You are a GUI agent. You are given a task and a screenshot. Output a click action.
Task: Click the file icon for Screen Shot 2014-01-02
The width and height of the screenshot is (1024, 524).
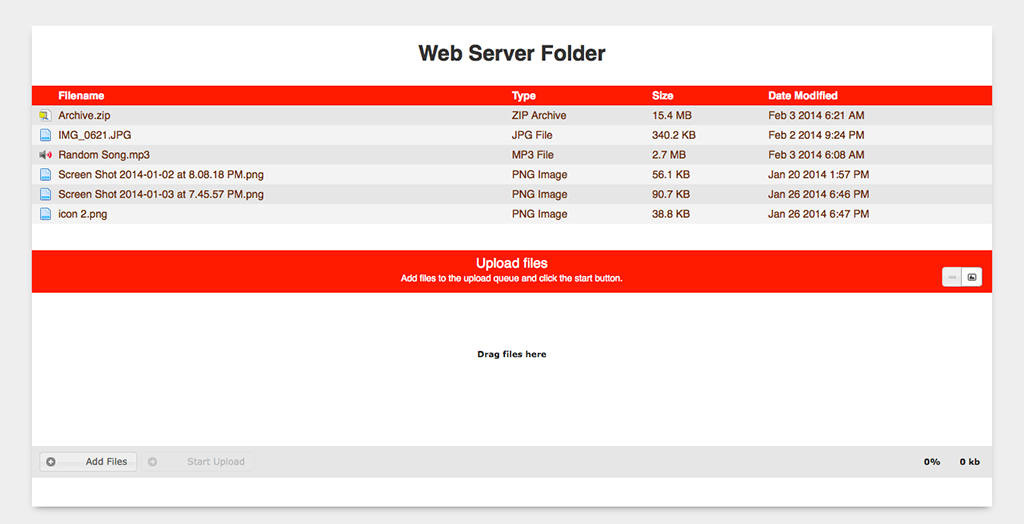[45, 175]
